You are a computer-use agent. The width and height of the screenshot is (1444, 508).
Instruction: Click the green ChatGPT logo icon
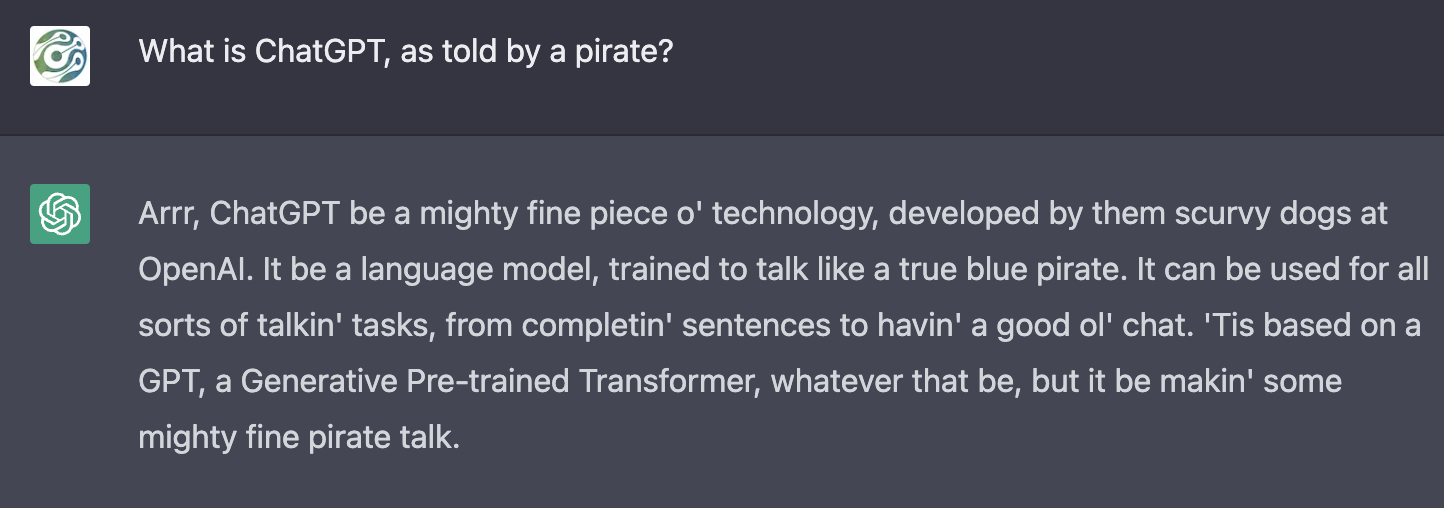coord(60,214)
